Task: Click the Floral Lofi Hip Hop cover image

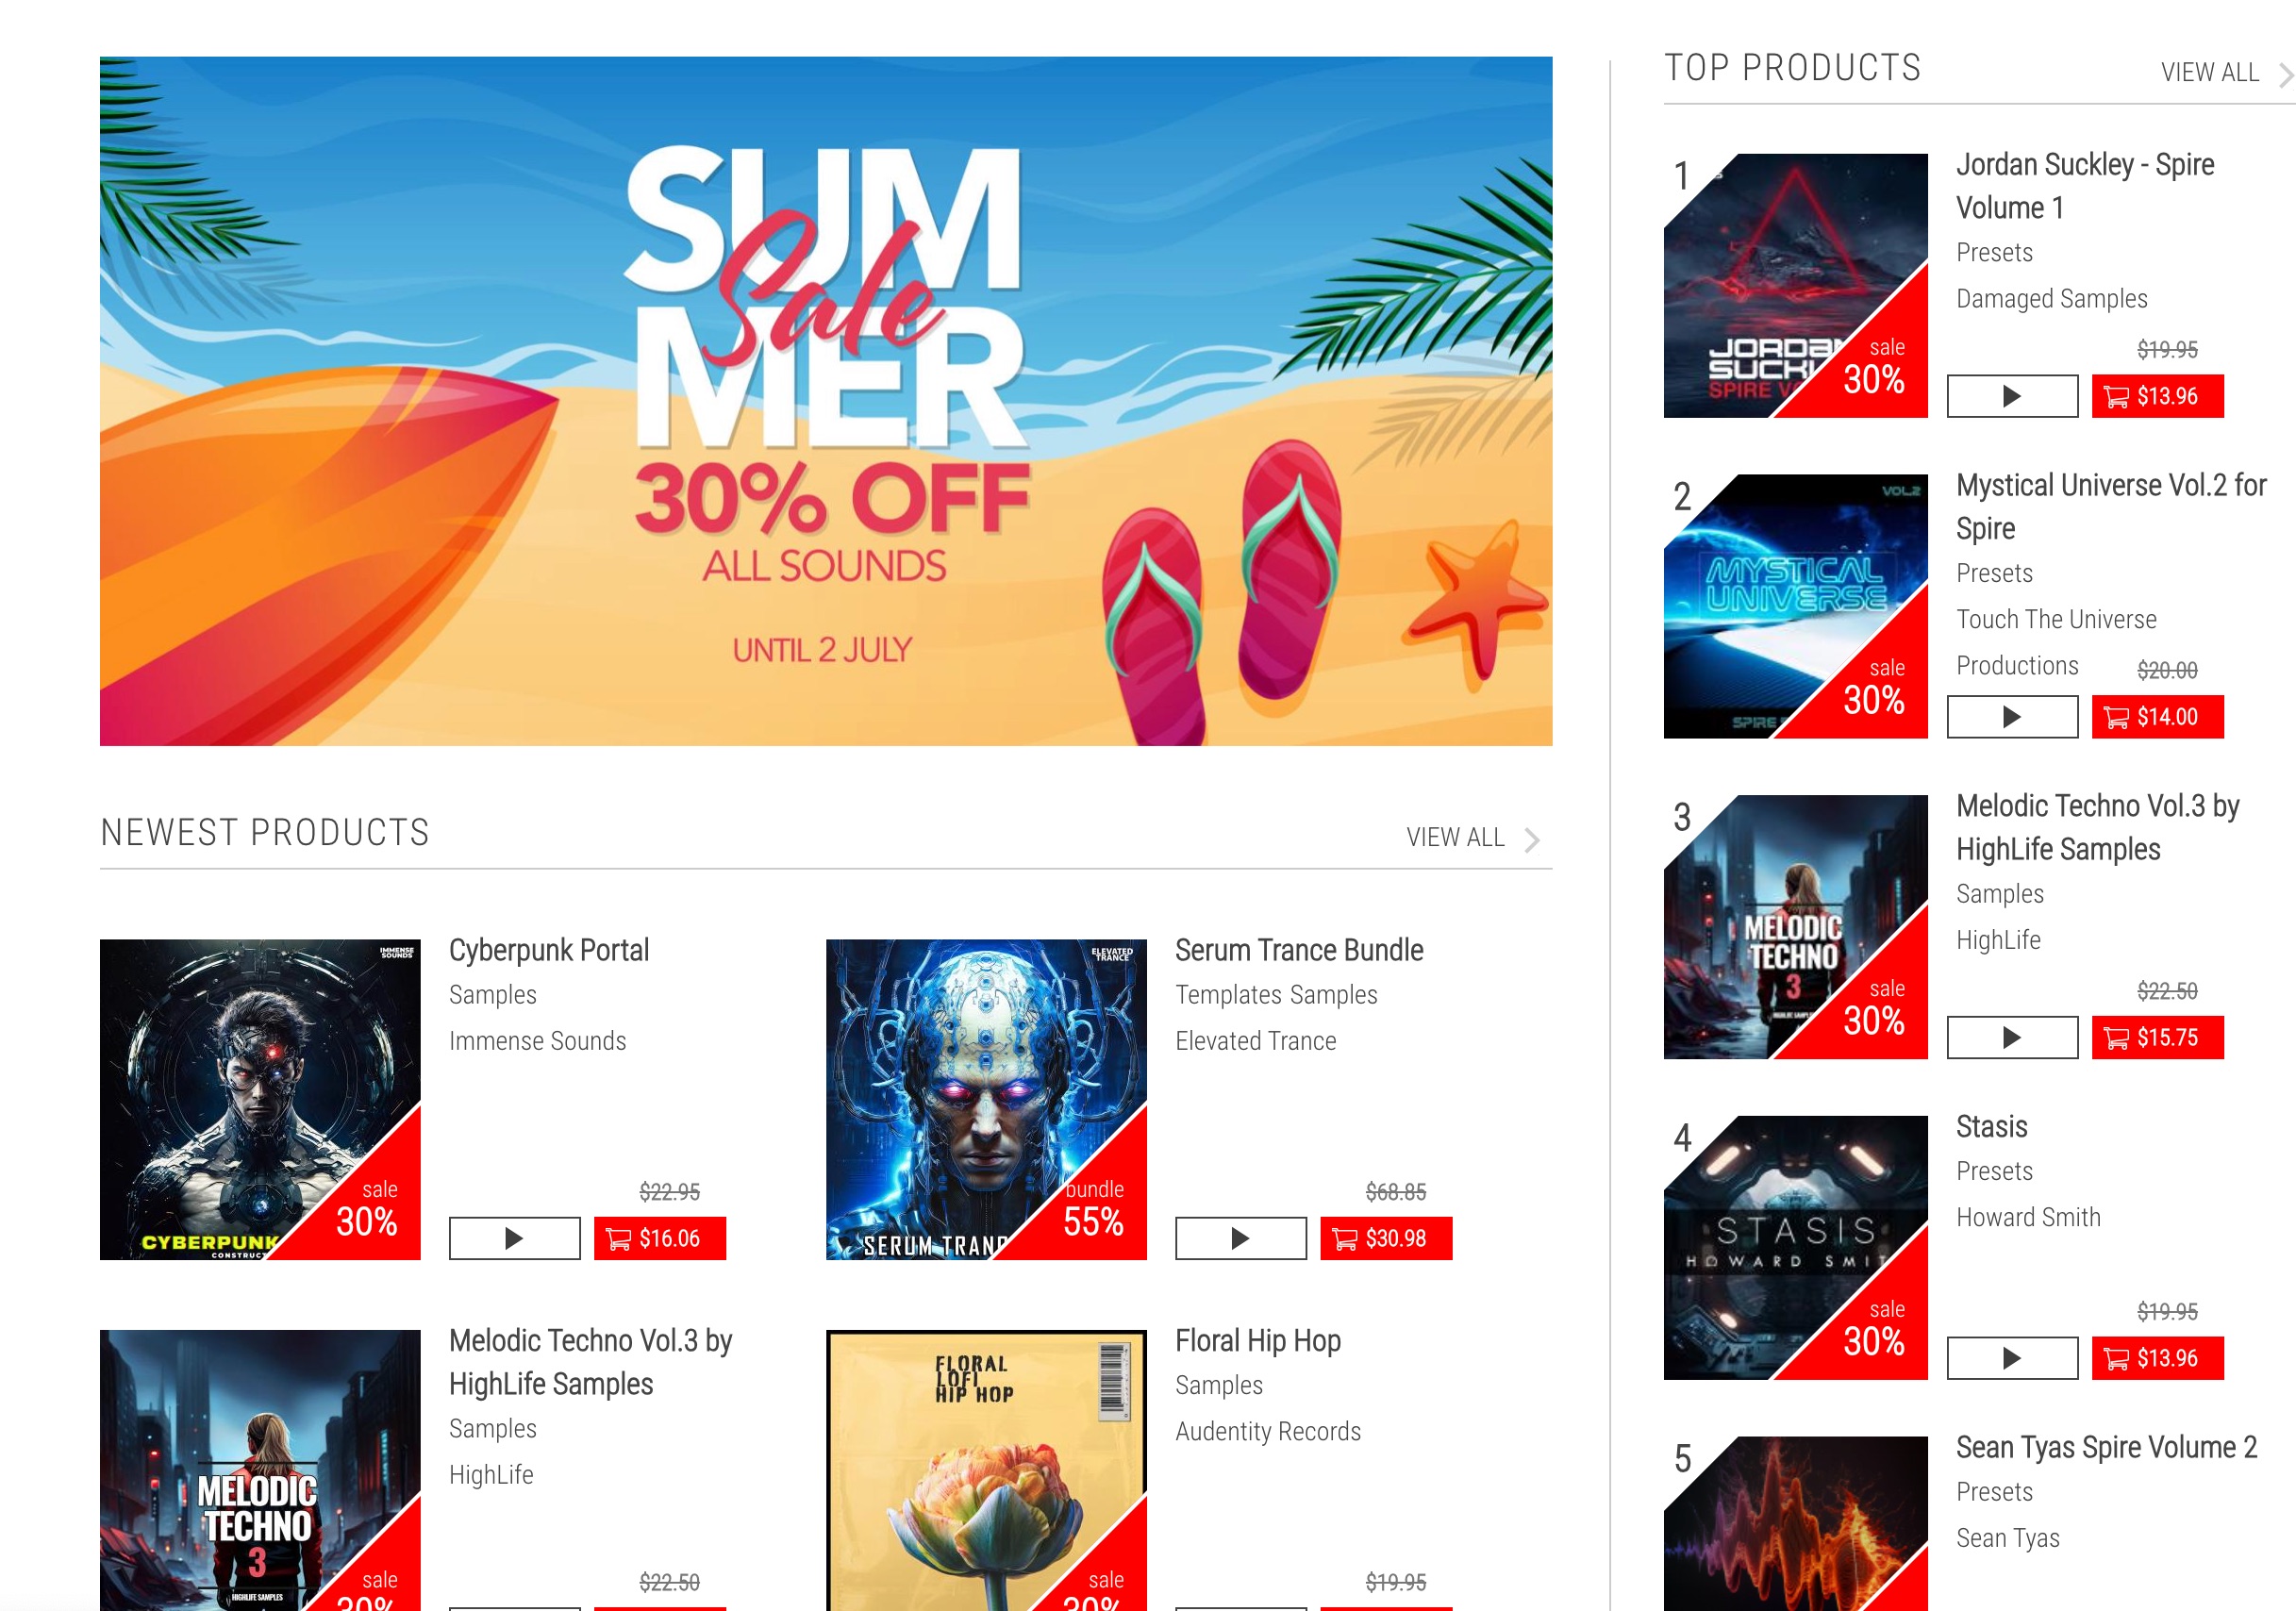Action: click(x=986, y=1469)
